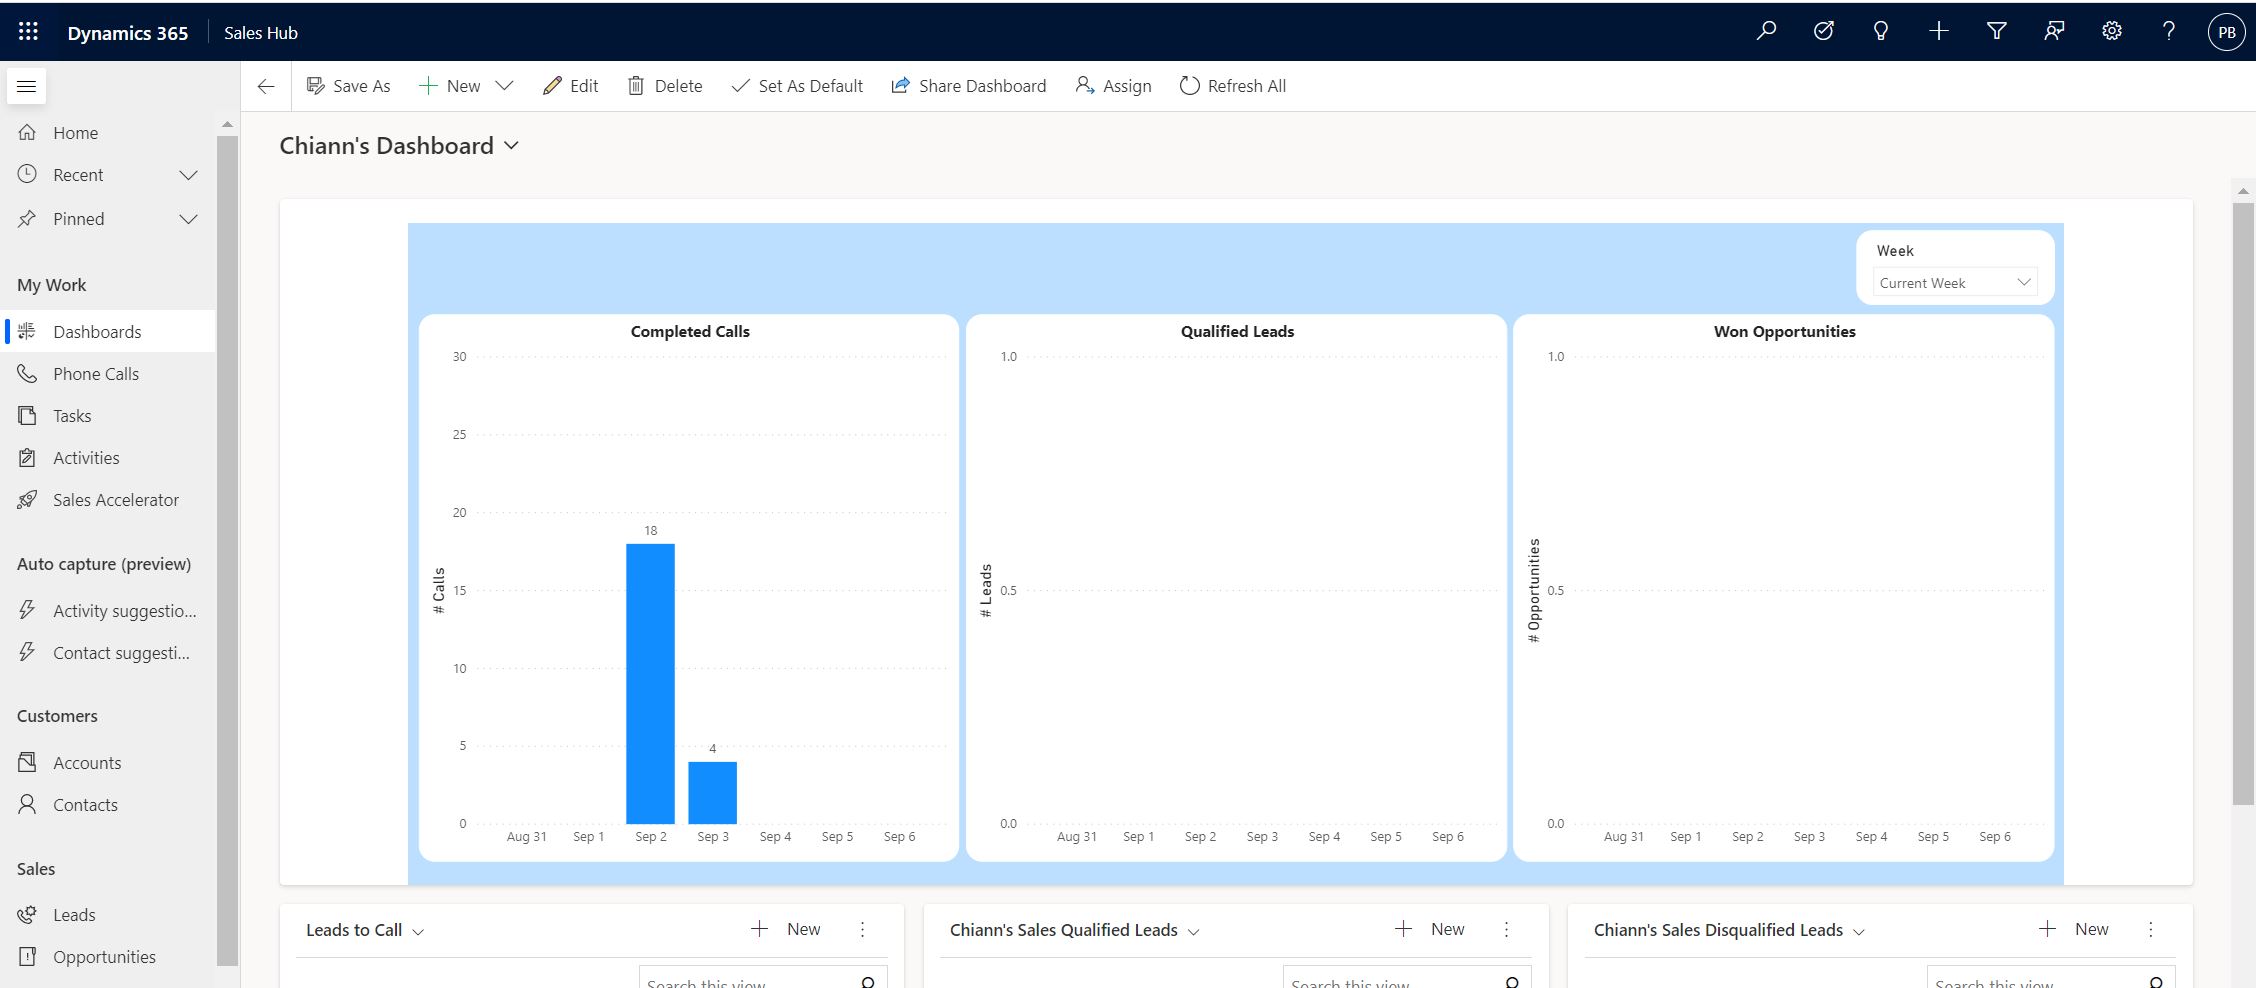Open the app launcher waffle icon
The image size is (2256, 988).
[x=28, y=32]
